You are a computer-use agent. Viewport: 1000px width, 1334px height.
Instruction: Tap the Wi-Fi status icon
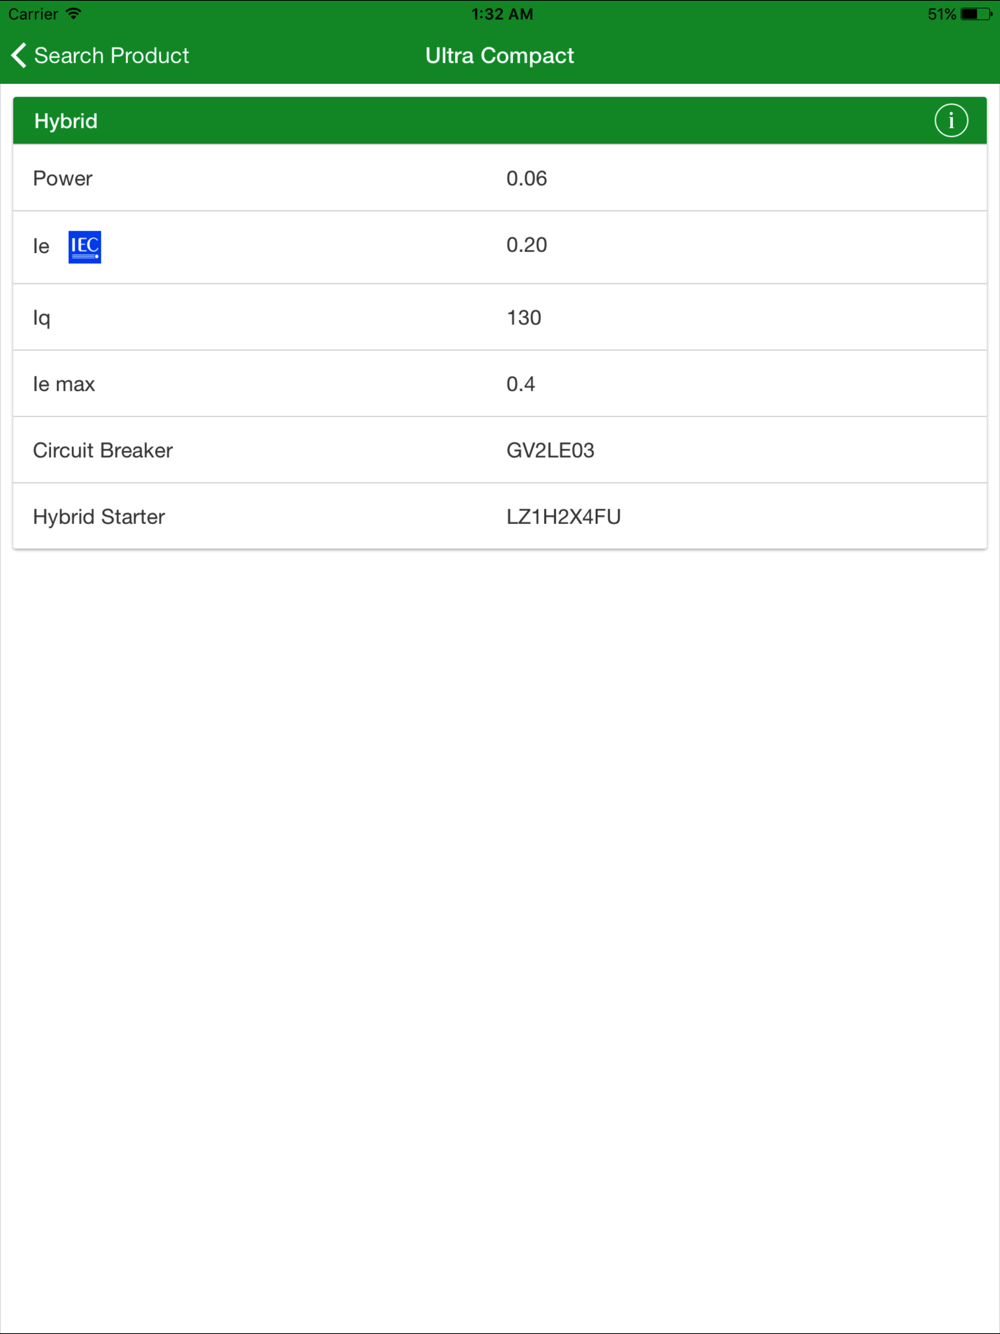(73, 14)
